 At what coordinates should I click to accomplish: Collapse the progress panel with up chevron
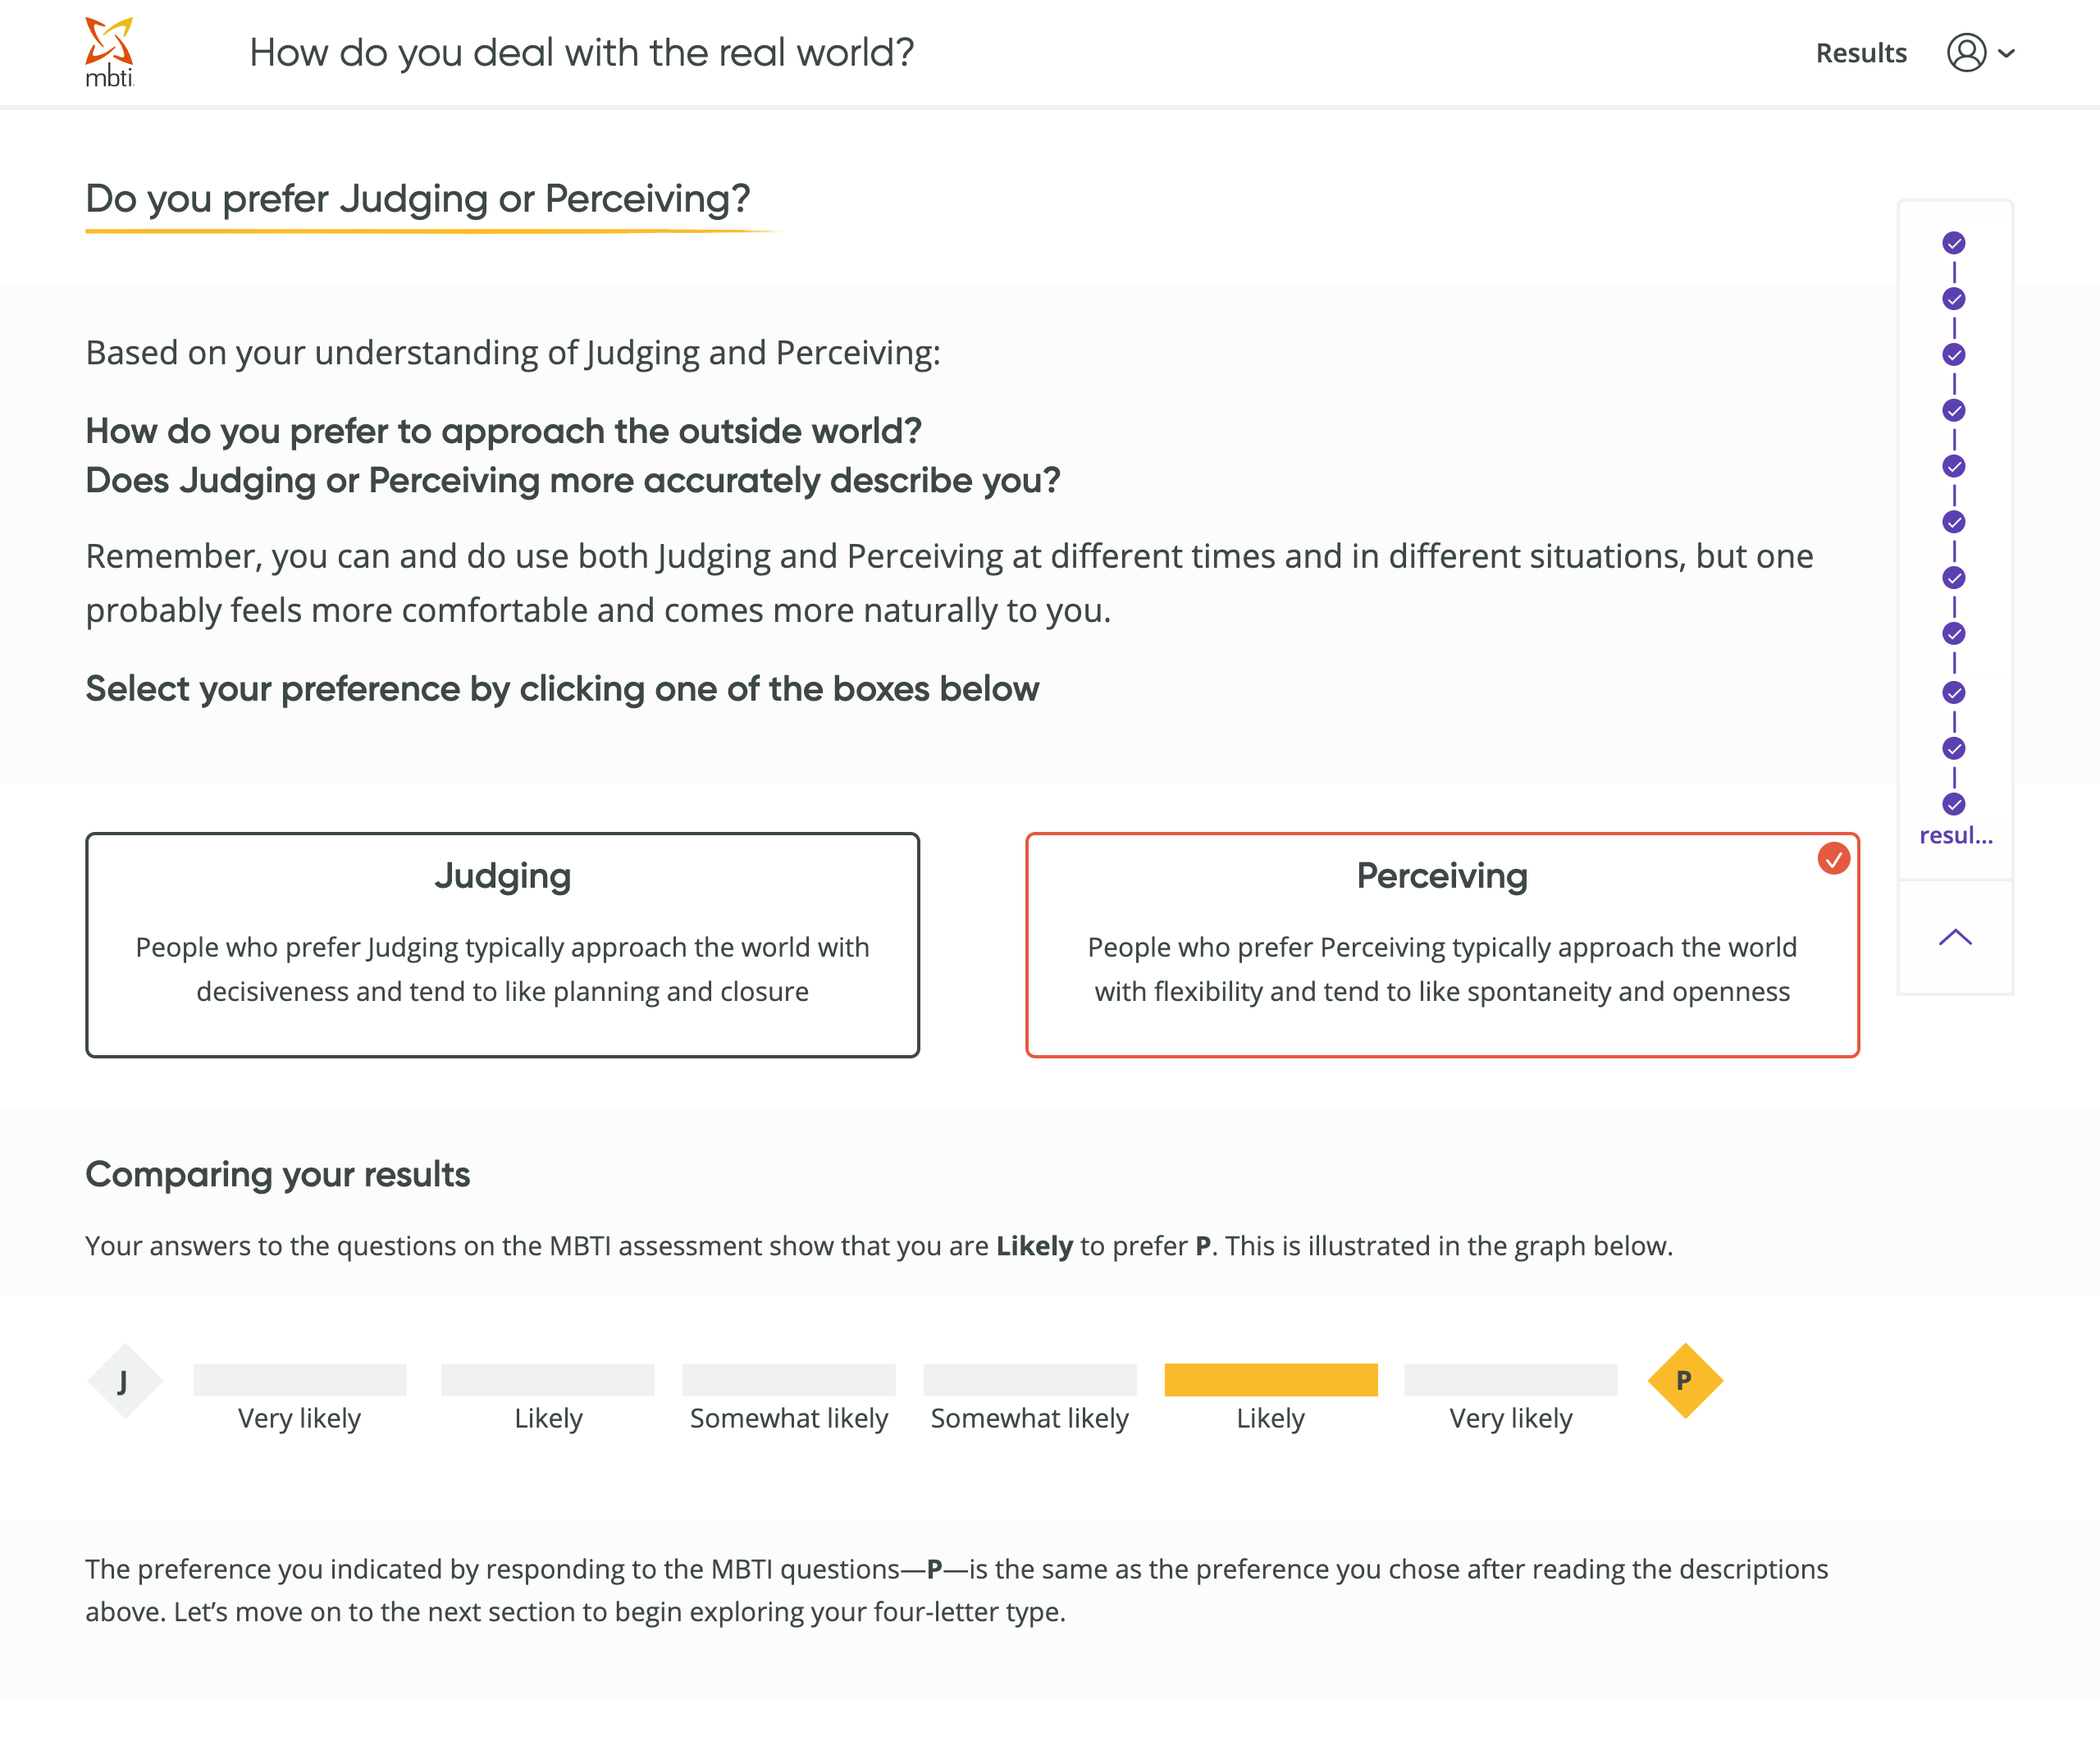tap(1955, 937)
